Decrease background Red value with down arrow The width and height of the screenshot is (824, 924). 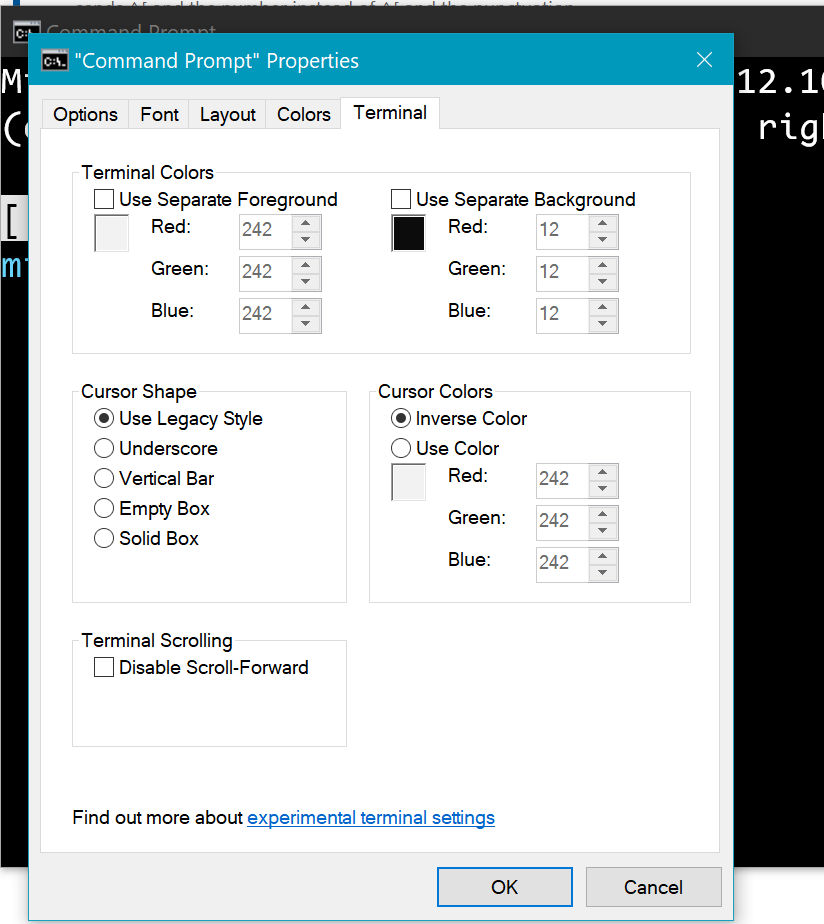point(602,239)
